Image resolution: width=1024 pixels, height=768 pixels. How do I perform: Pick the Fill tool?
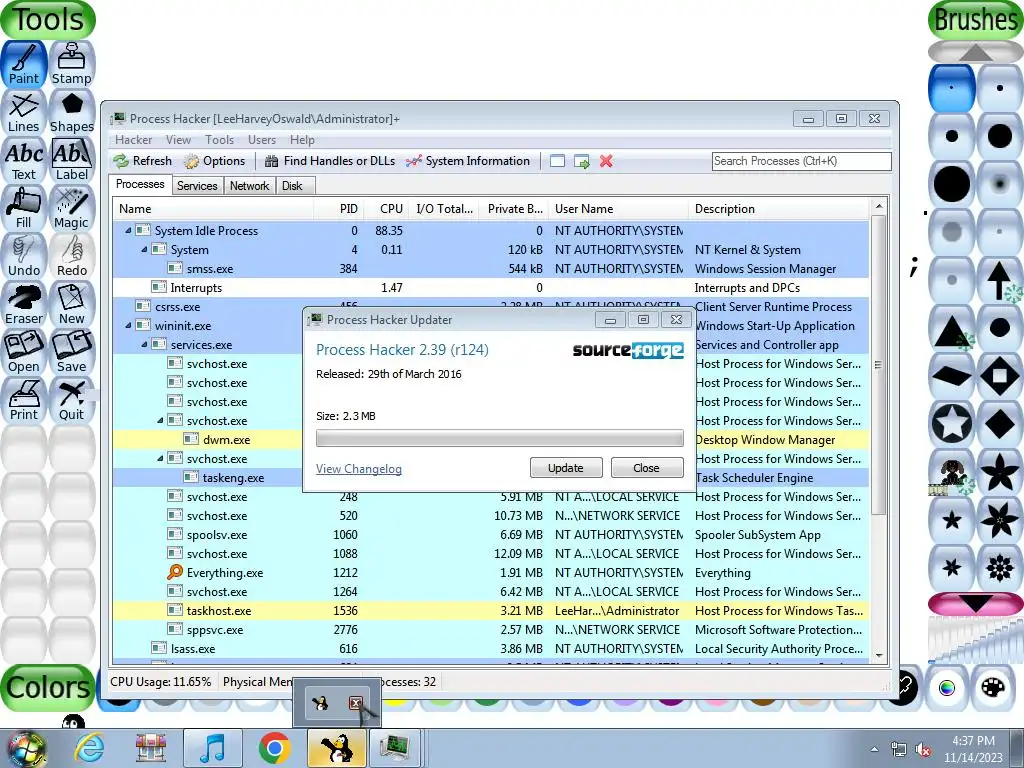pyautogui.click(x=24, y=208)
